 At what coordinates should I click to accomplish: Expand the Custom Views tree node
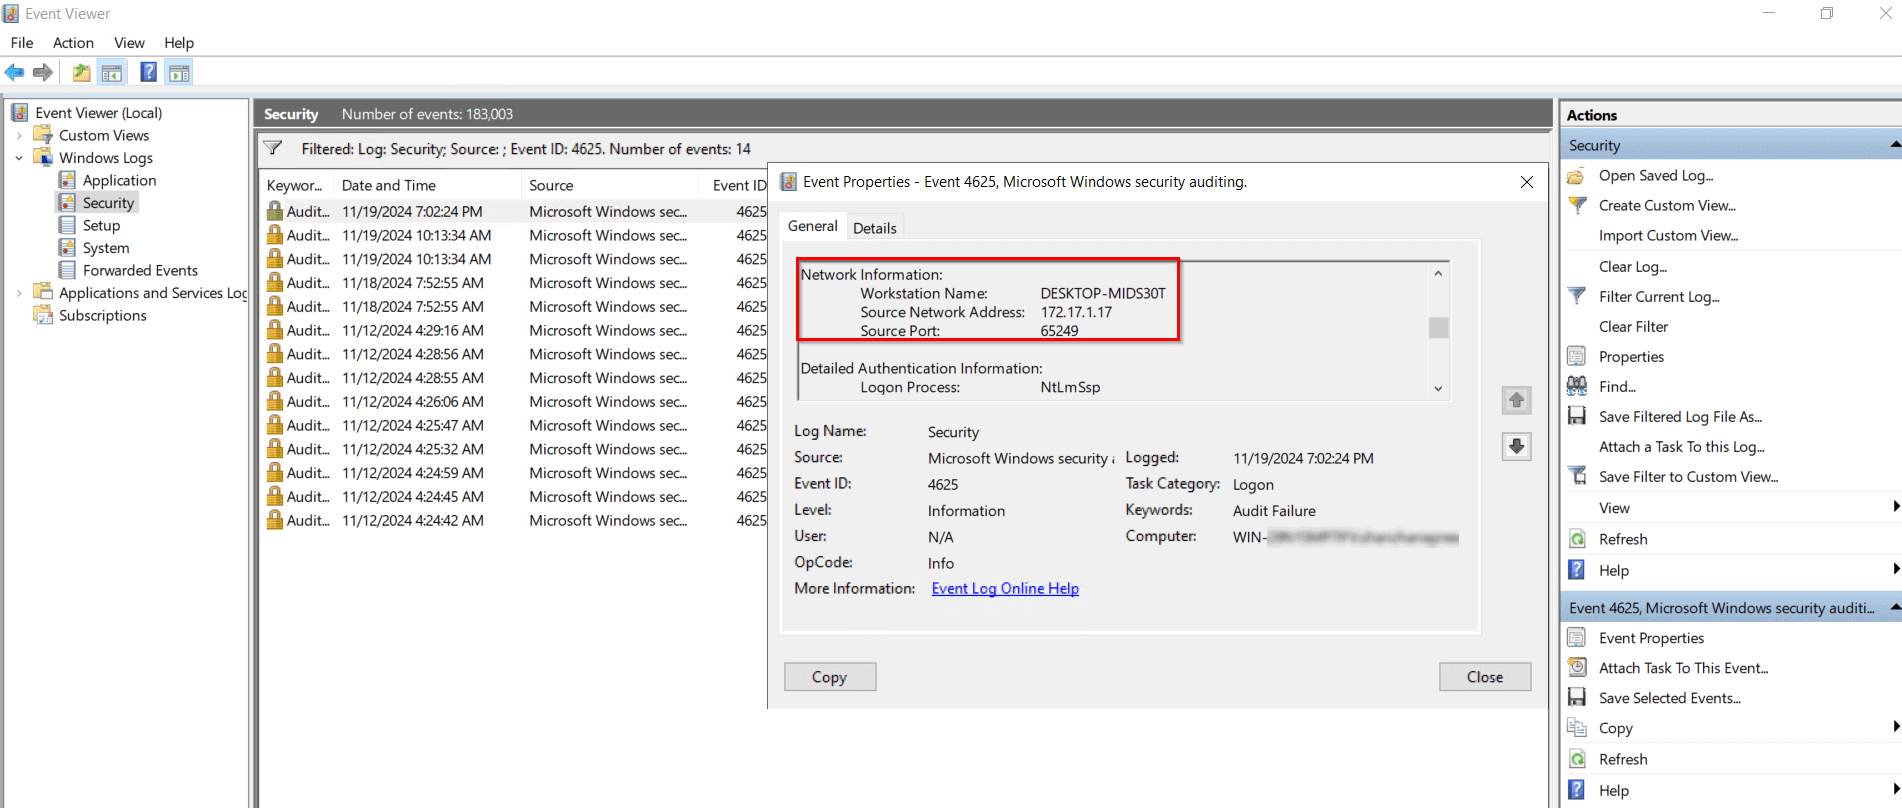[19, 135]
